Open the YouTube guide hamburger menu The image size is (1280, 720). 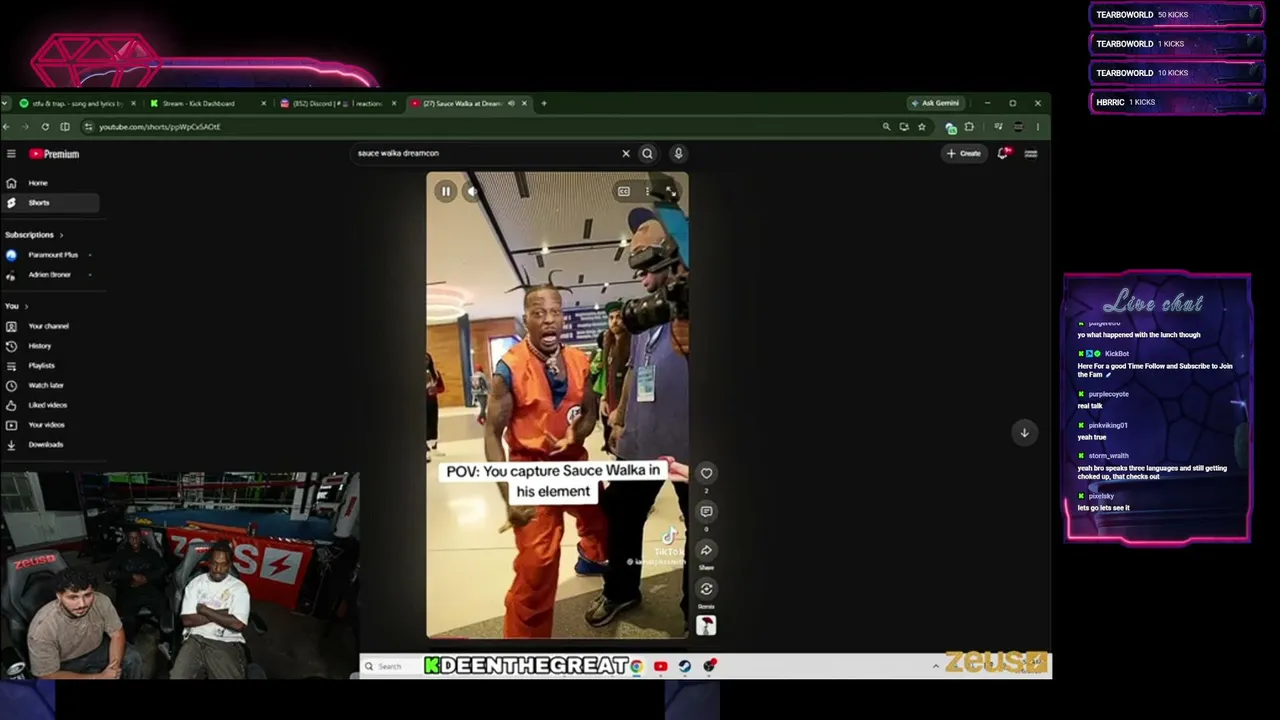pos(11,154)
